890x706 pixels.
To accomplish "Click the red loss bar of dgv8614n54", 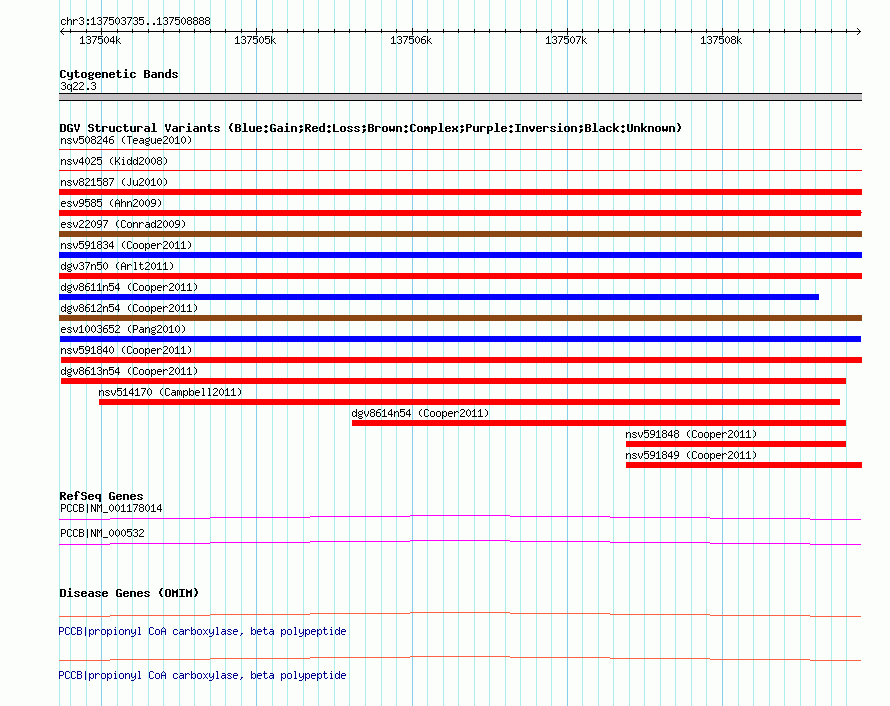I will coord(599,423).
